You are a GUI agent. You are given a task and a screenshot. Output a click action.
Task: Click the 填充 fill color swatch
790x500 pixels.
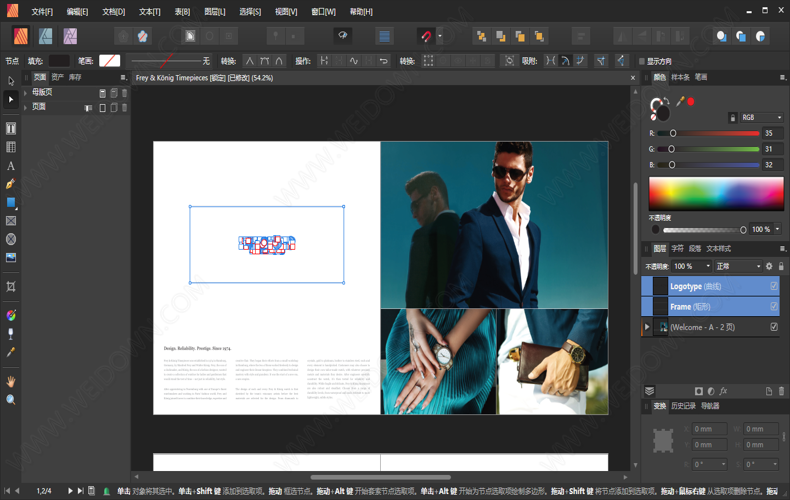point(59,61)
